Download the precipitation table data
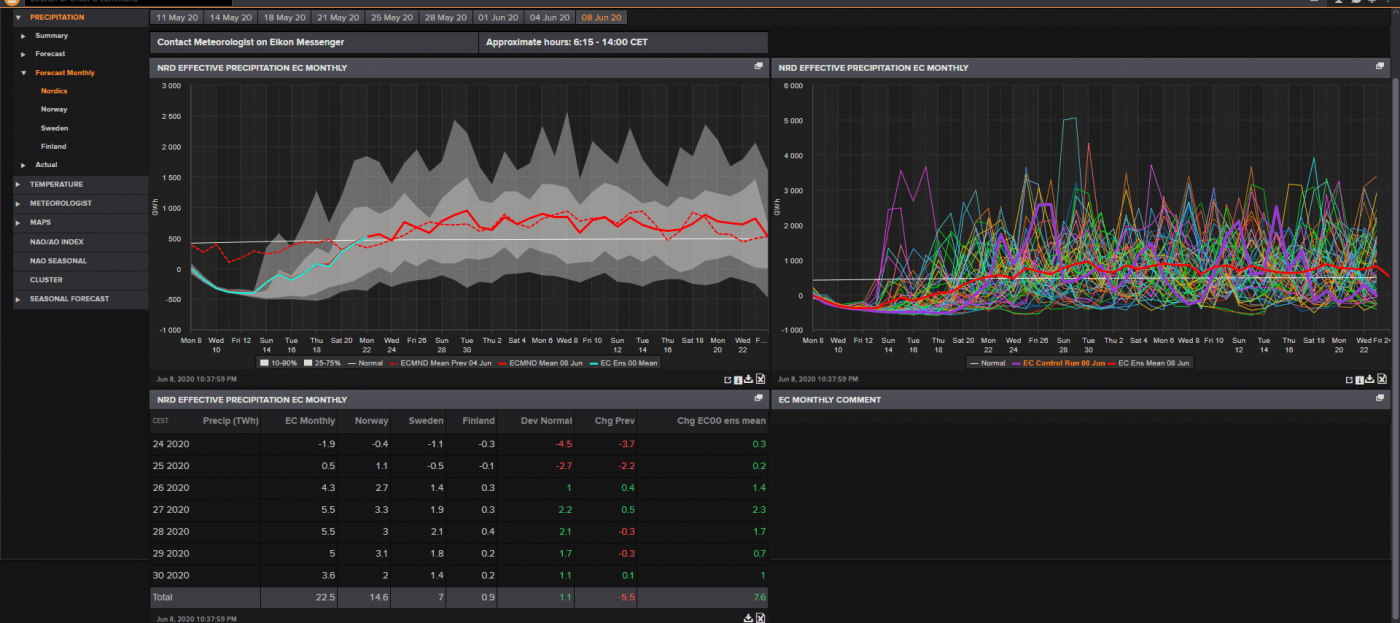1400x623 pixels. 749,618
